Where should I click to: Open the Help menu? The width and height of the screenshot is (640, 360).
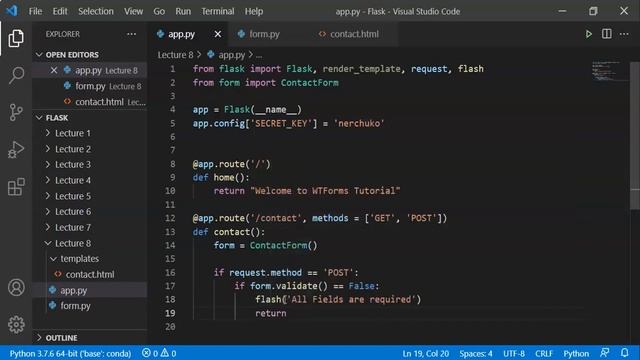pyautogui.click(x=254, y=11)
